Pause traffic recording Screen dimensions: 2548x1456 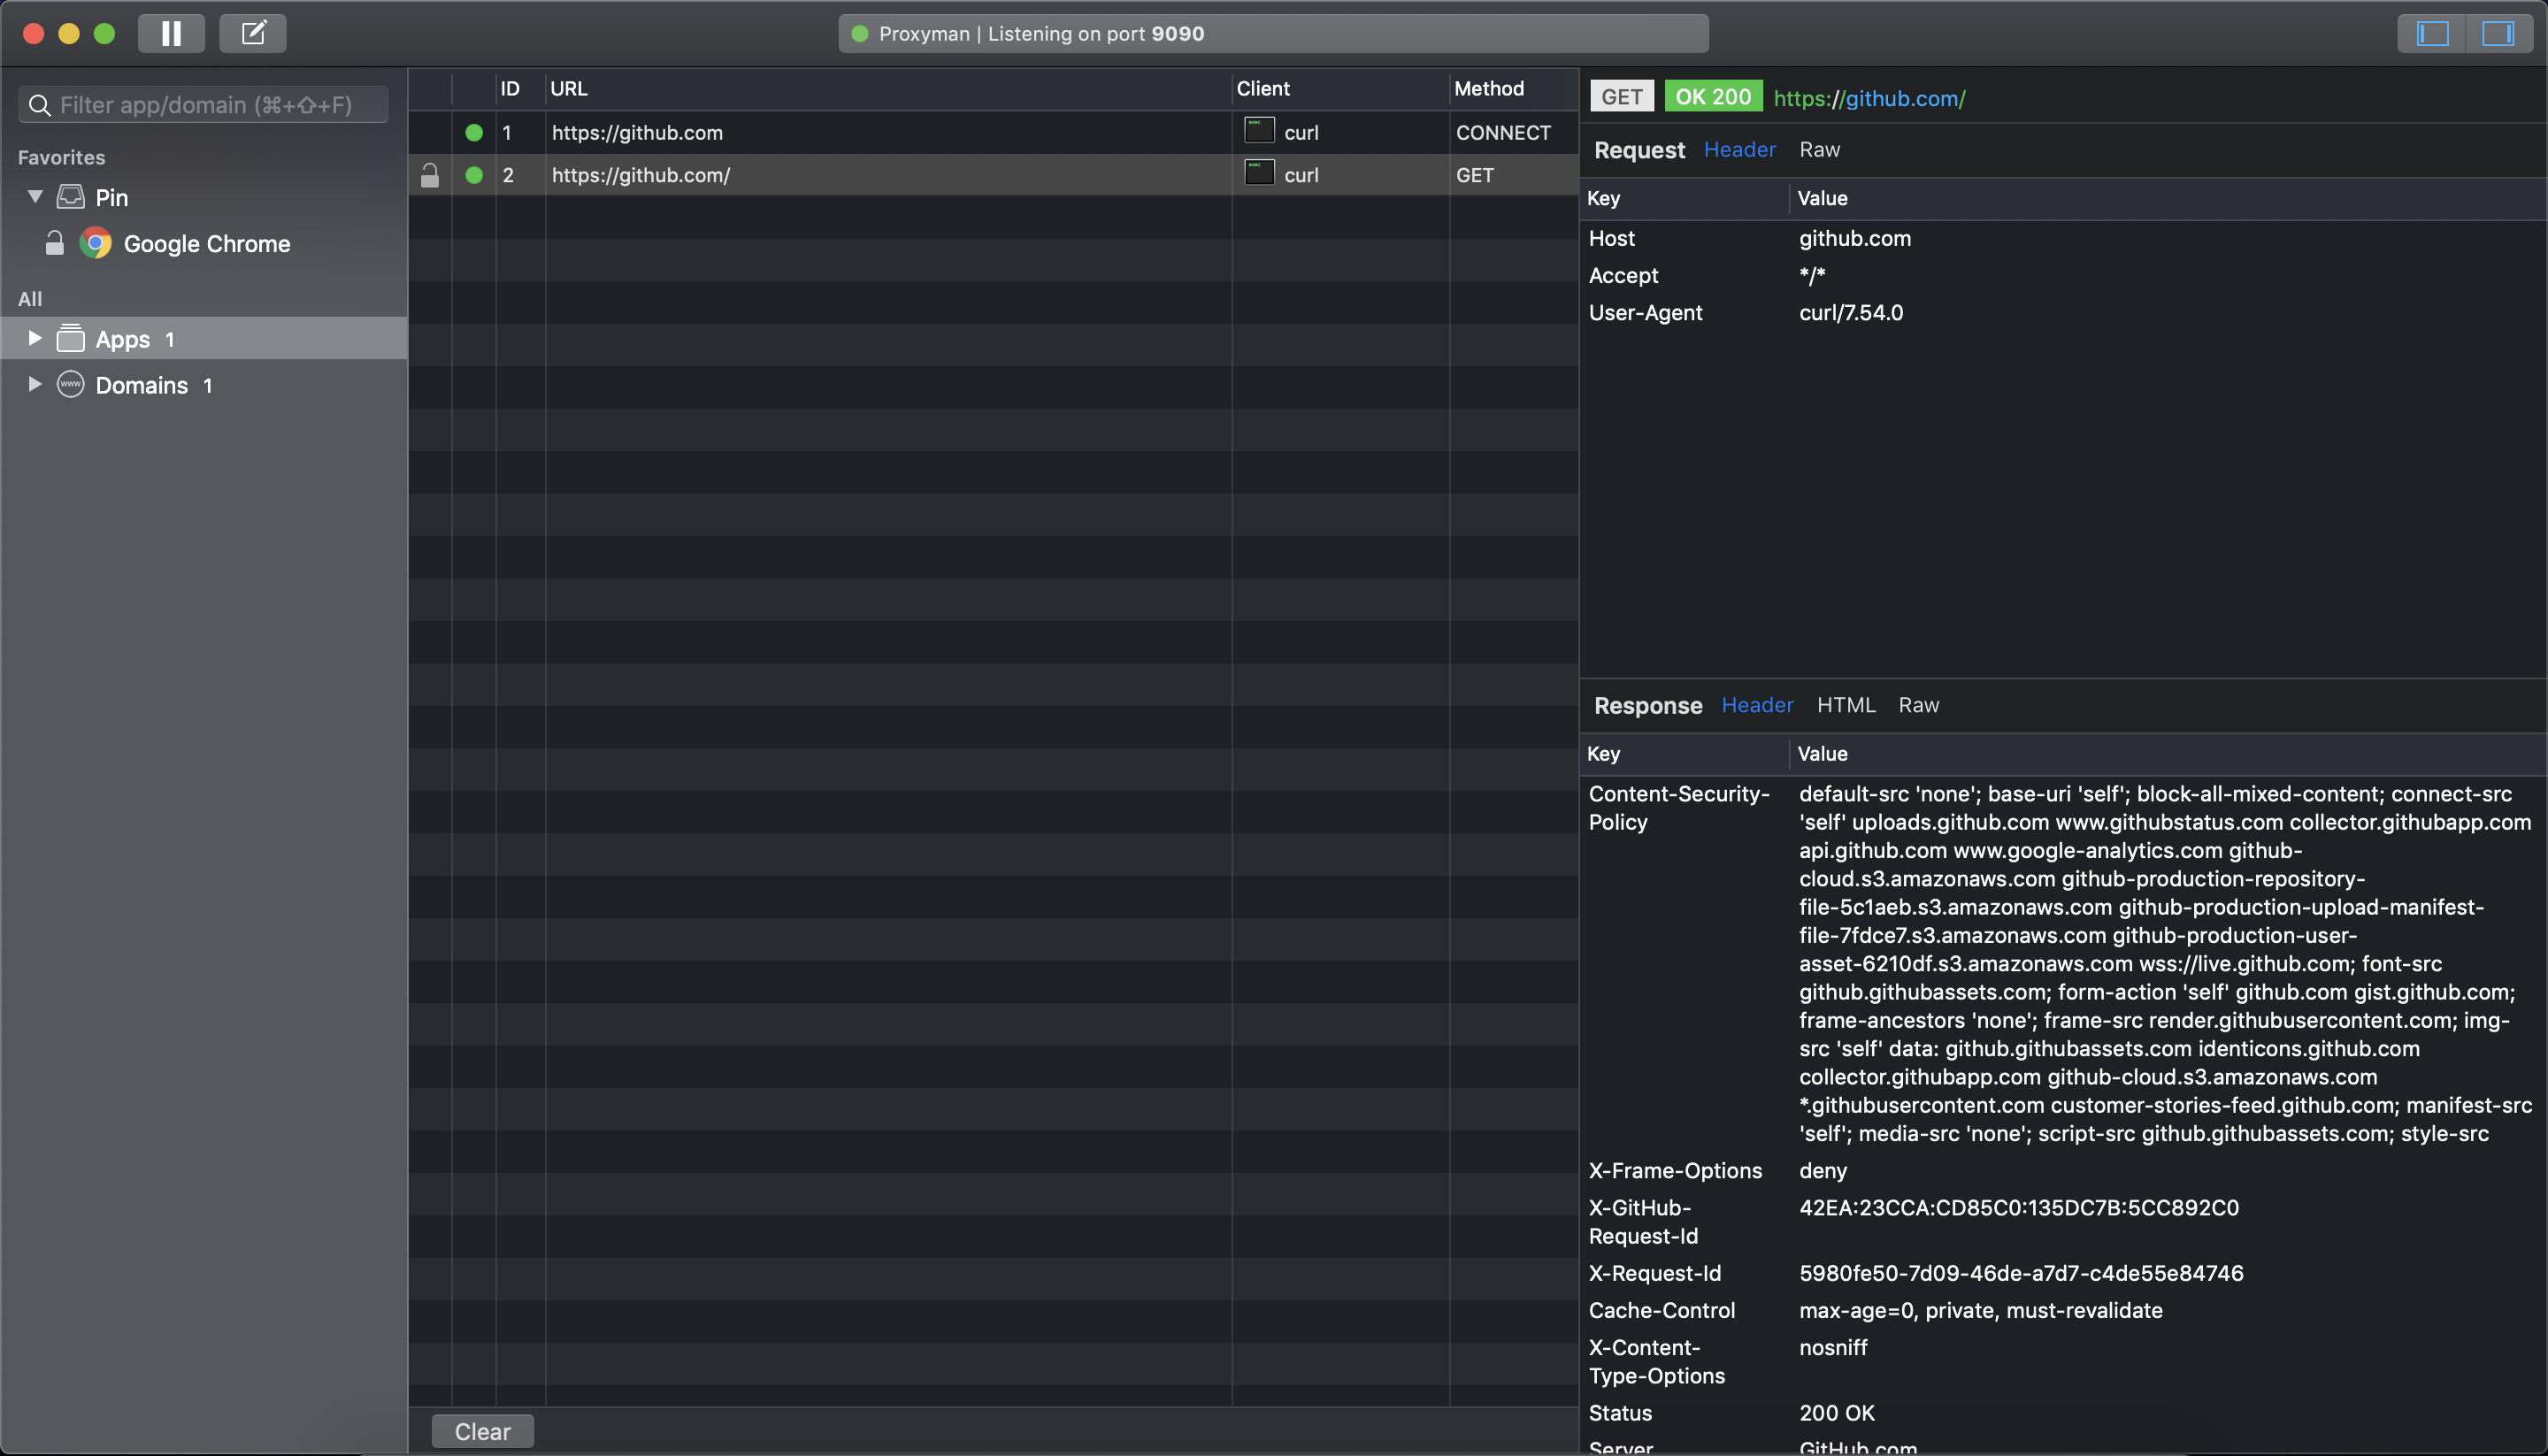coord(171,33)
